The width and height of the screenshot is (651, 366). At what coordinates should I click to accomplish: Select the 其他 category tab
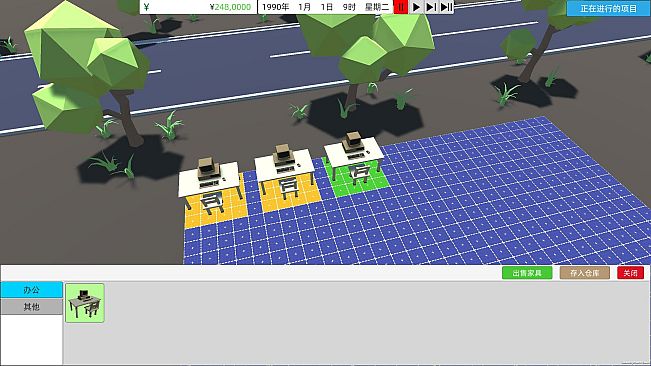click(x=32, y=307)
